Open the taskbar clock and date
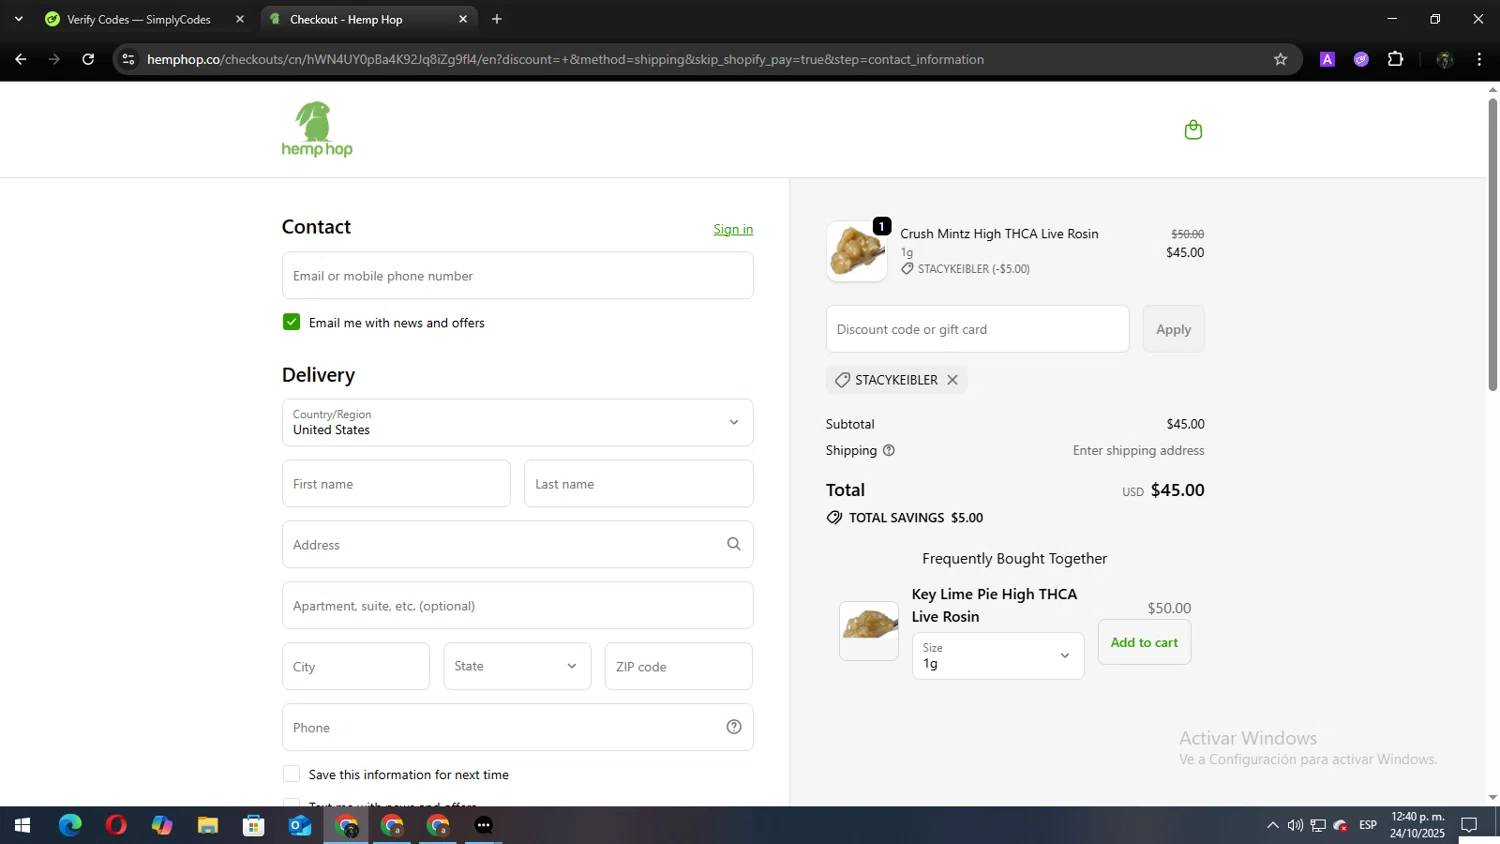This screenshot has height=844, width=1500. (x=1417, y=825)
